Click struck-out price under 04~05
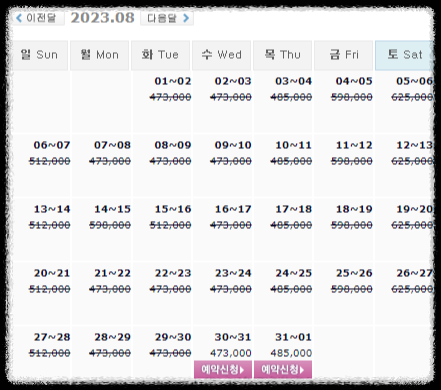 [352, 97]
